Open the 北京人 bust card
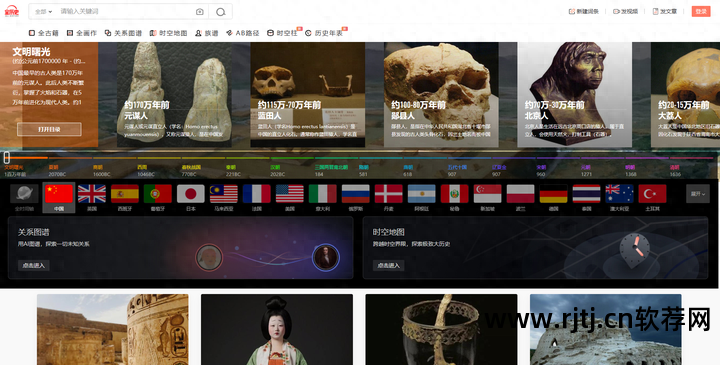 (x=574, y=95)
